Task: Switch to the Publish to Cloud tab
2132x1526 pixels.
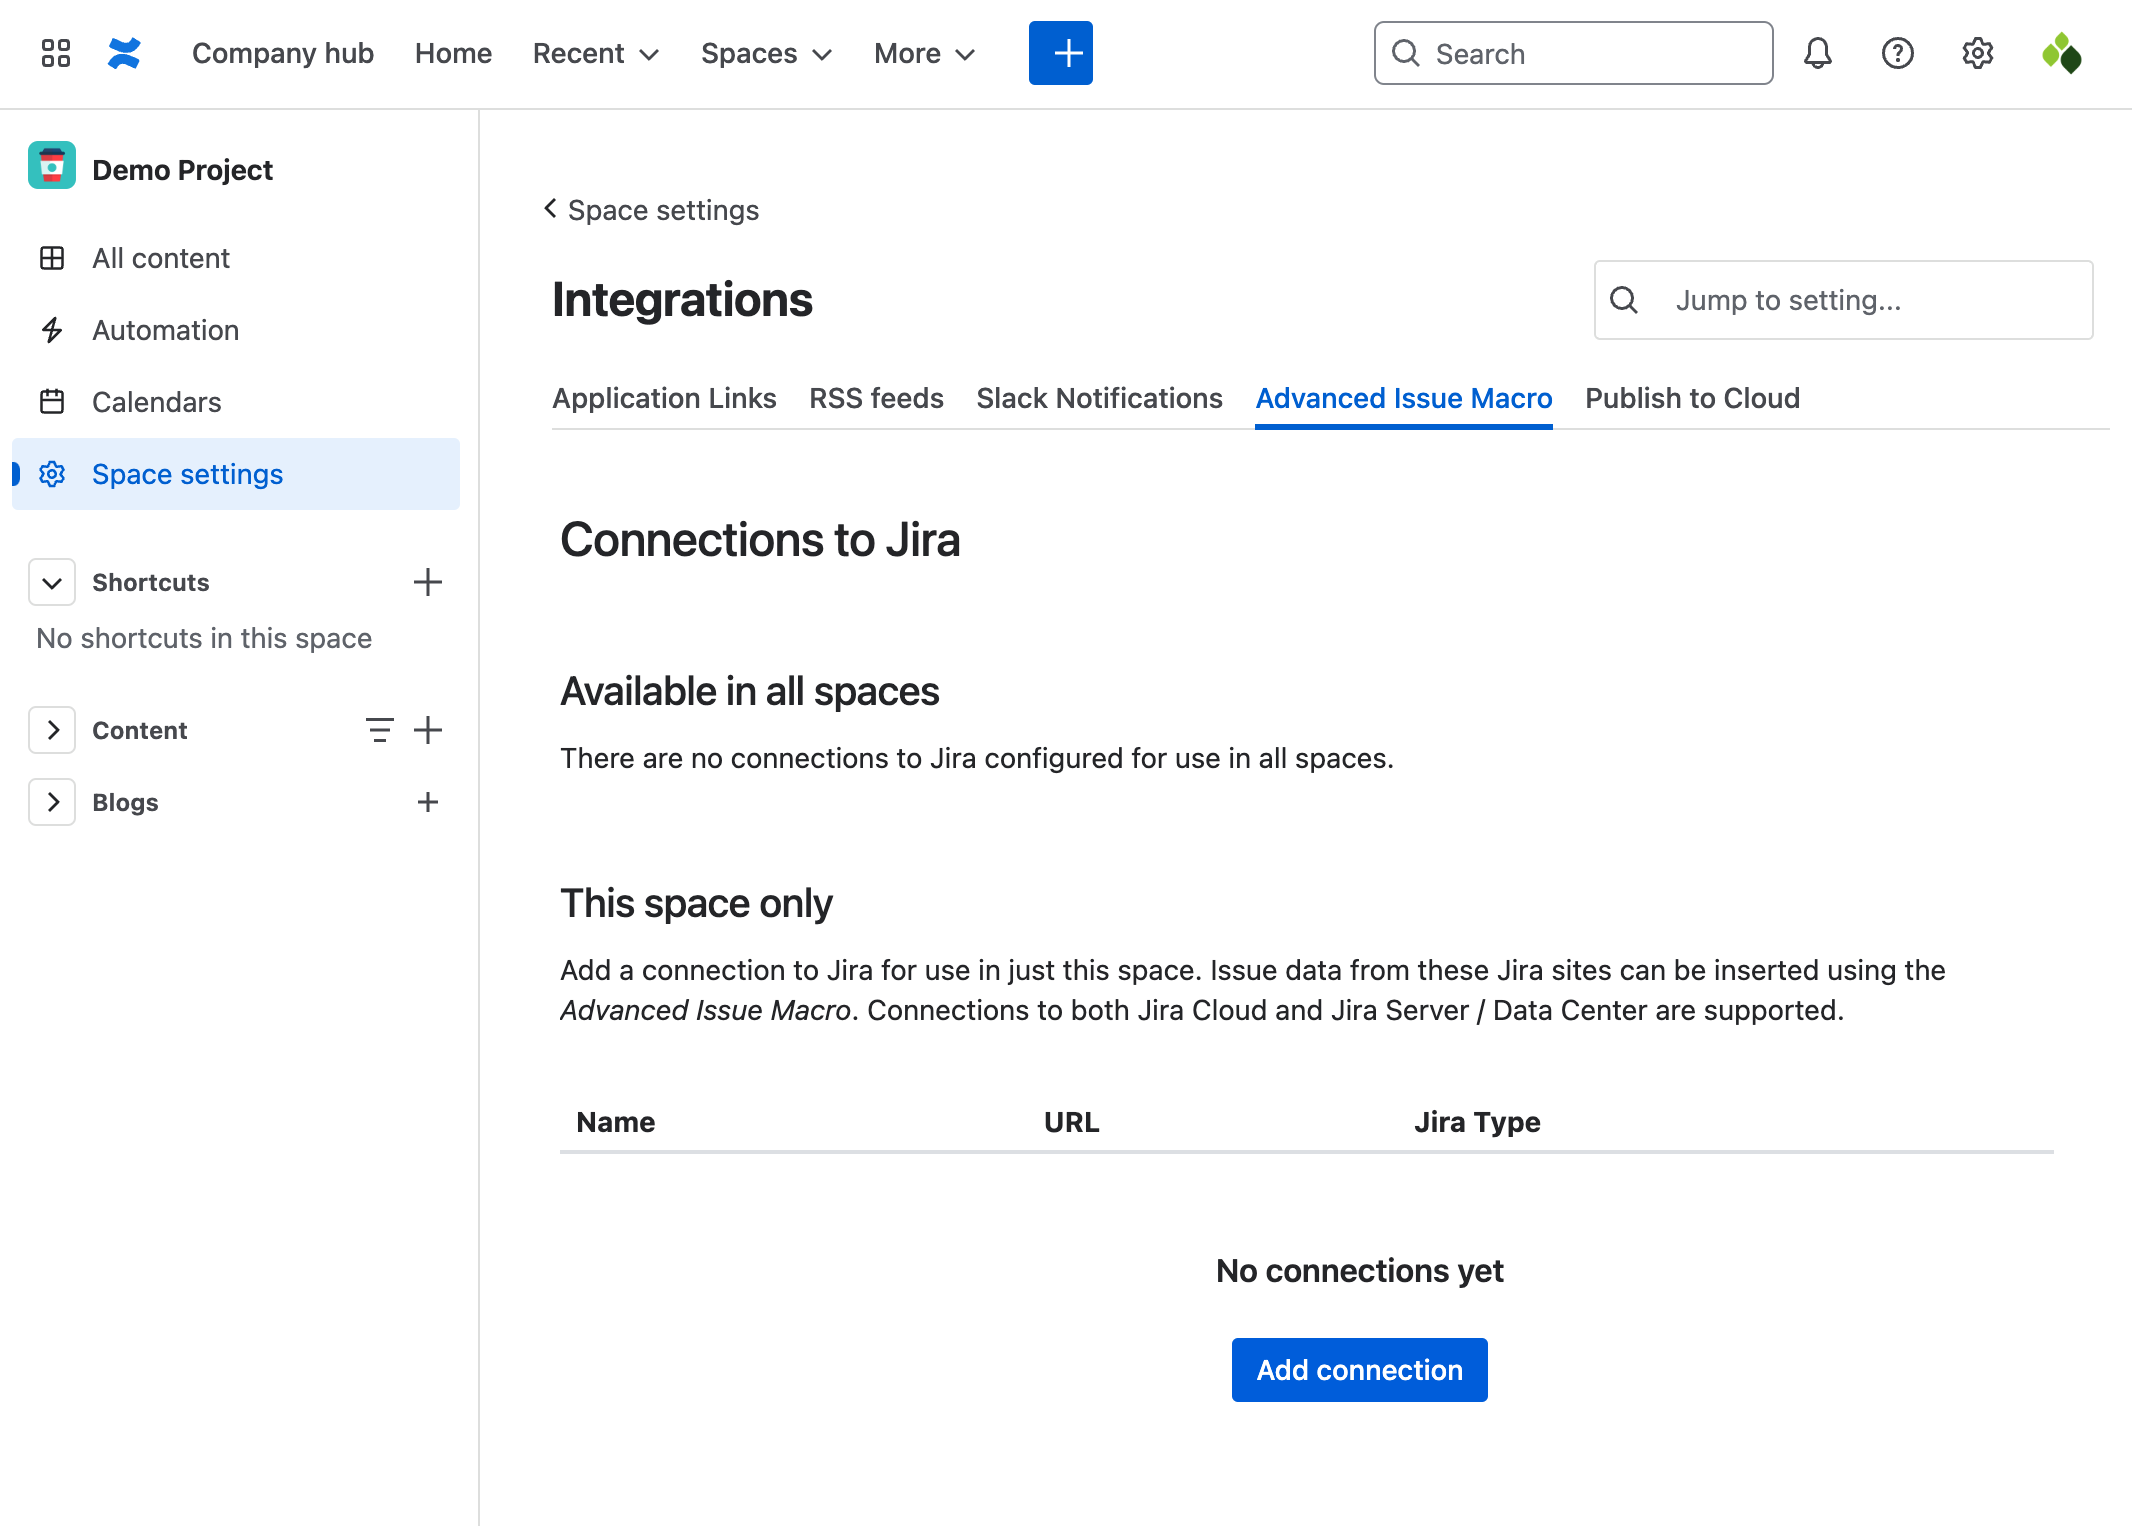Action: coord(1692,398)
